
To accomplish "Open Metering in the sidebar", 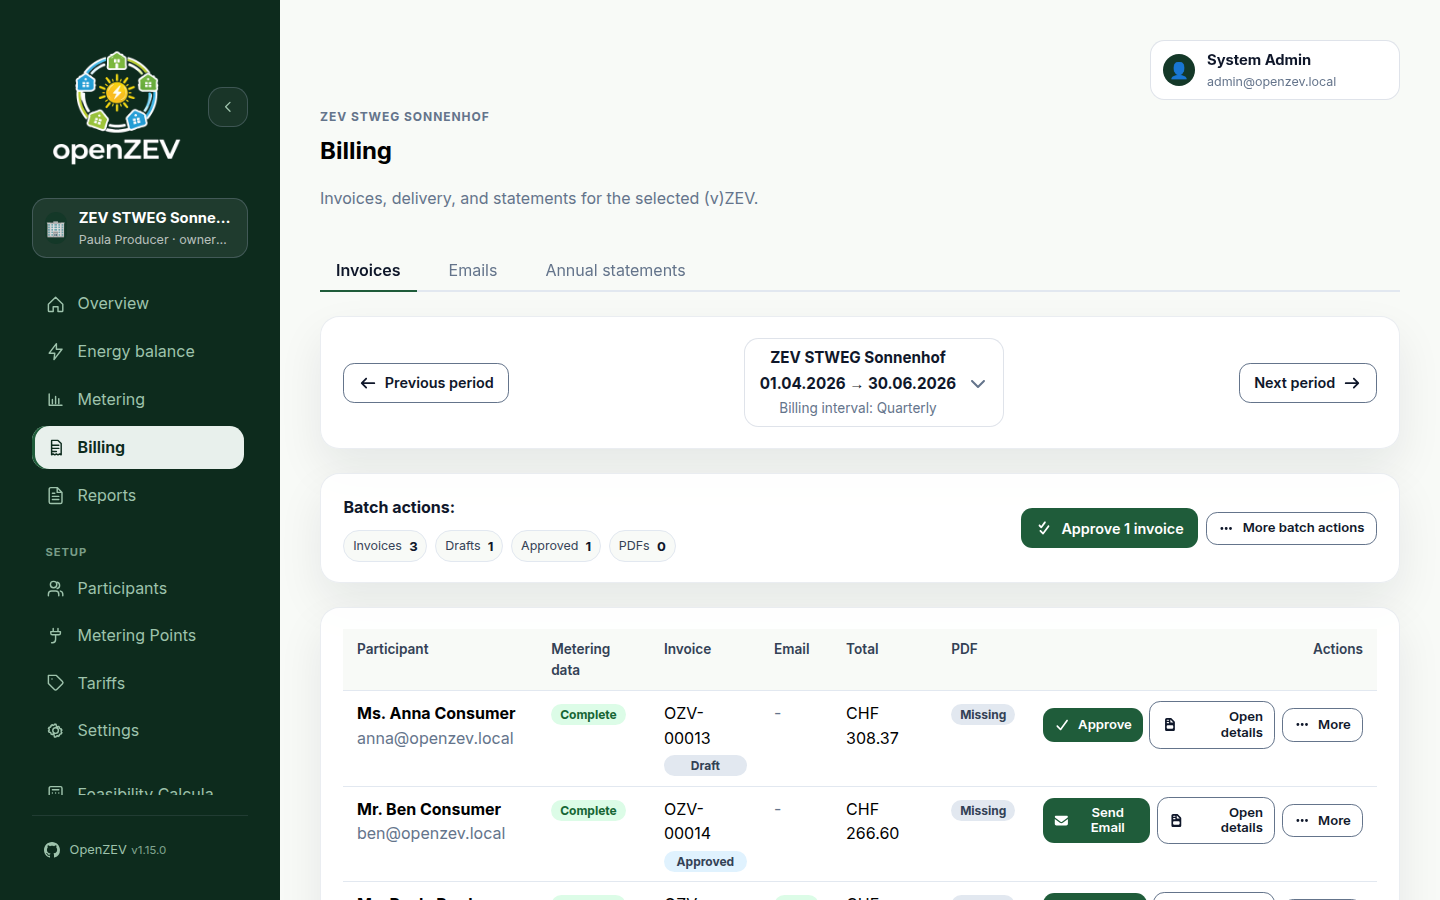I will point(140,400).
